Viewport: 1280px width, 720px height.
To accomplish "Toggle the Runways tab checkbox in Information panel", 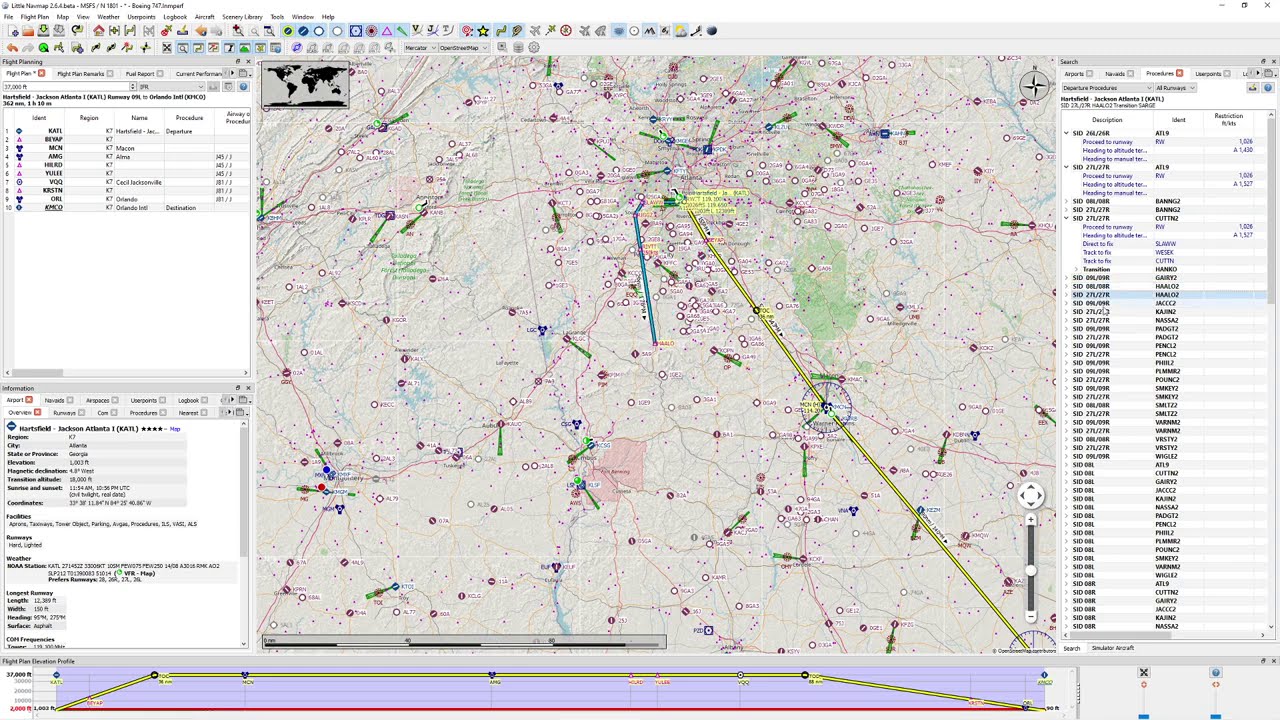I will (x=81, y=413).
